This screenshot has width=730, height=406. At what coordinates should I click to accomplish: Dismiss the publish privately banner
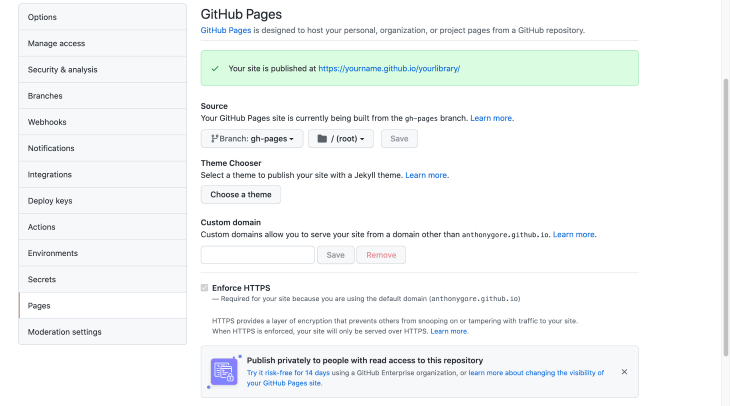624,372
